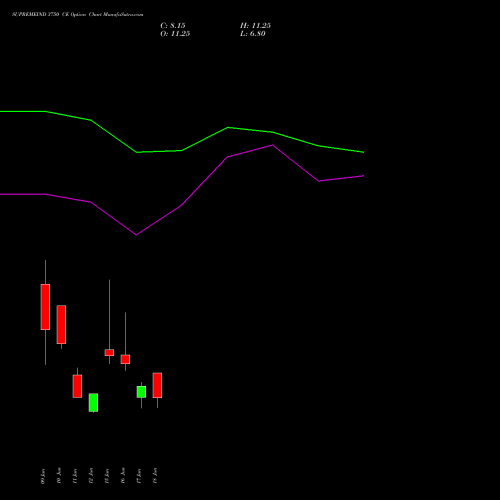Click the 13 Jun date label
Viewport: 500px width, 500px height.
point(107,476)
